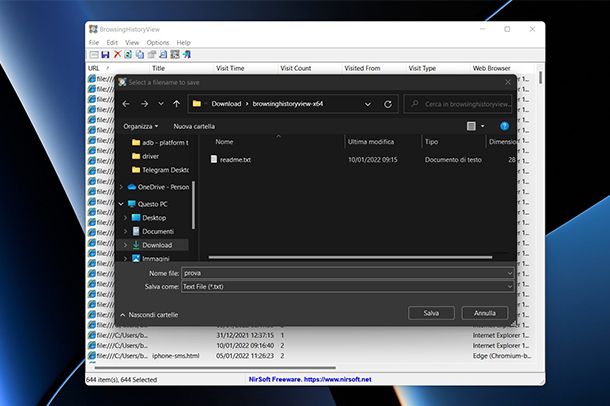610x406 pixels.
Task: Click the Advanced Options toolbar icon
Action: pos(175,54)
